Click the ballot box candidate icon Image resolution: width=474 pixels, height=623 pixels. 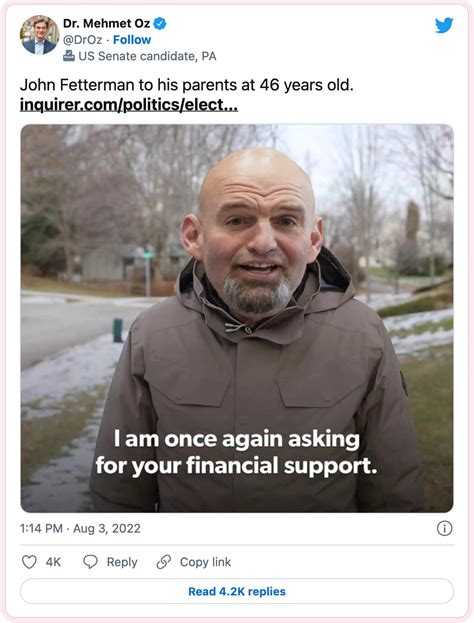[69, 56]
